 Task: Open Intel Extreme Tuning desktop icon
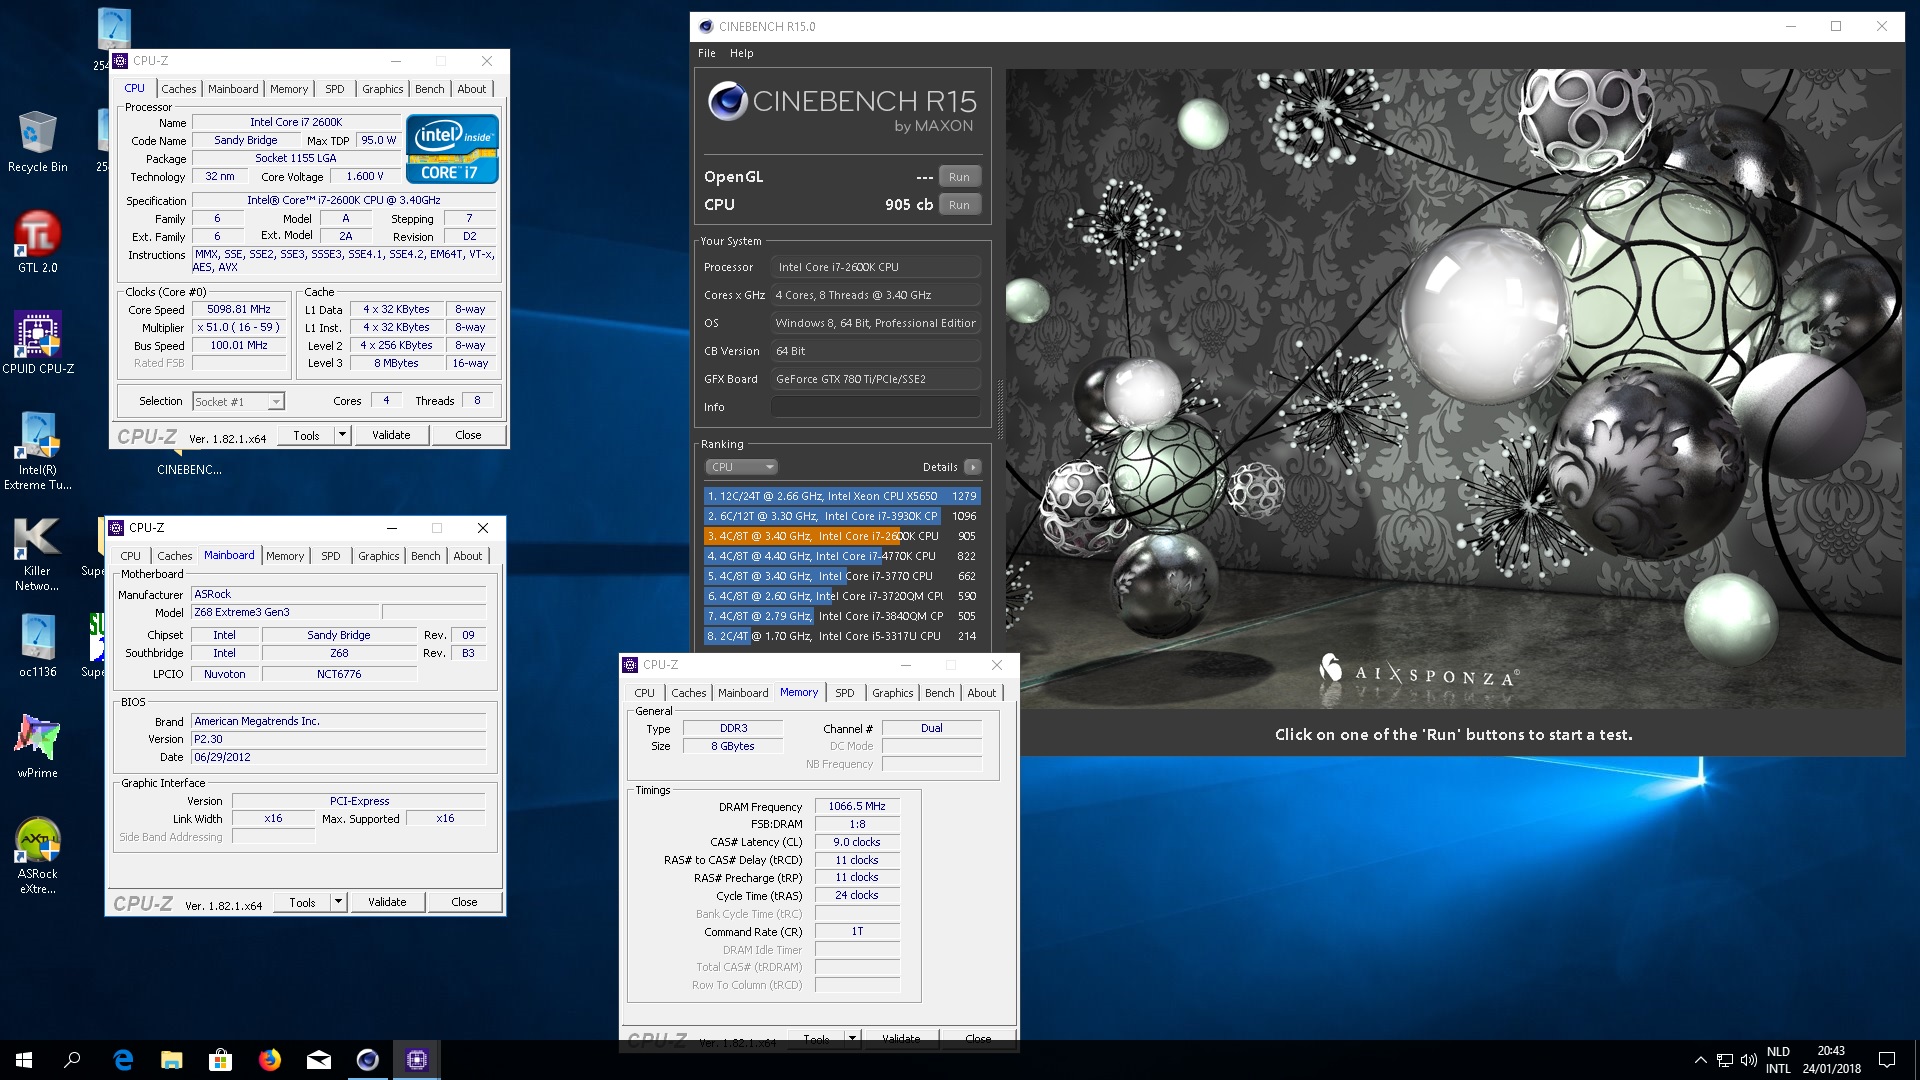click(37, 451)
